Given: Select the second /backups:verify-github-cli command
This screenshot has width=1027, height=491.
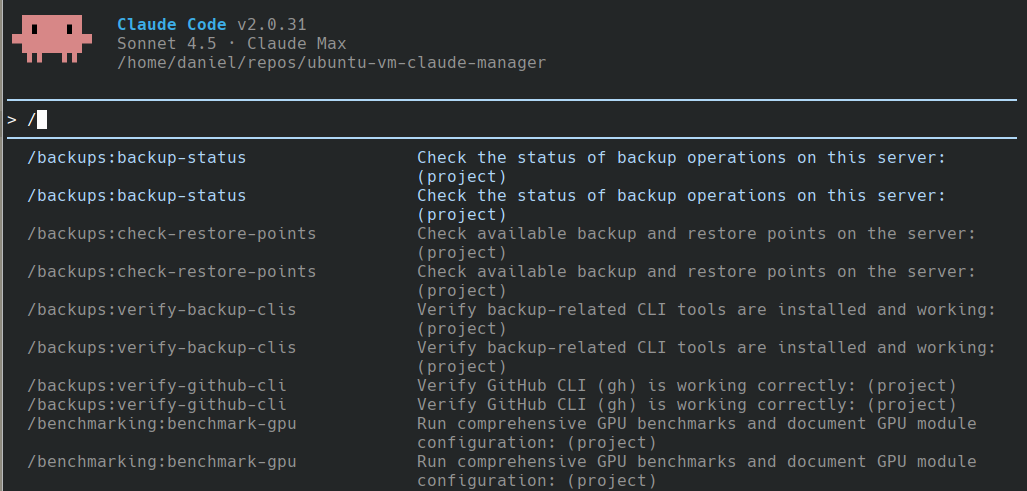Looking at the screenshot, I should (x=157, y=405).
